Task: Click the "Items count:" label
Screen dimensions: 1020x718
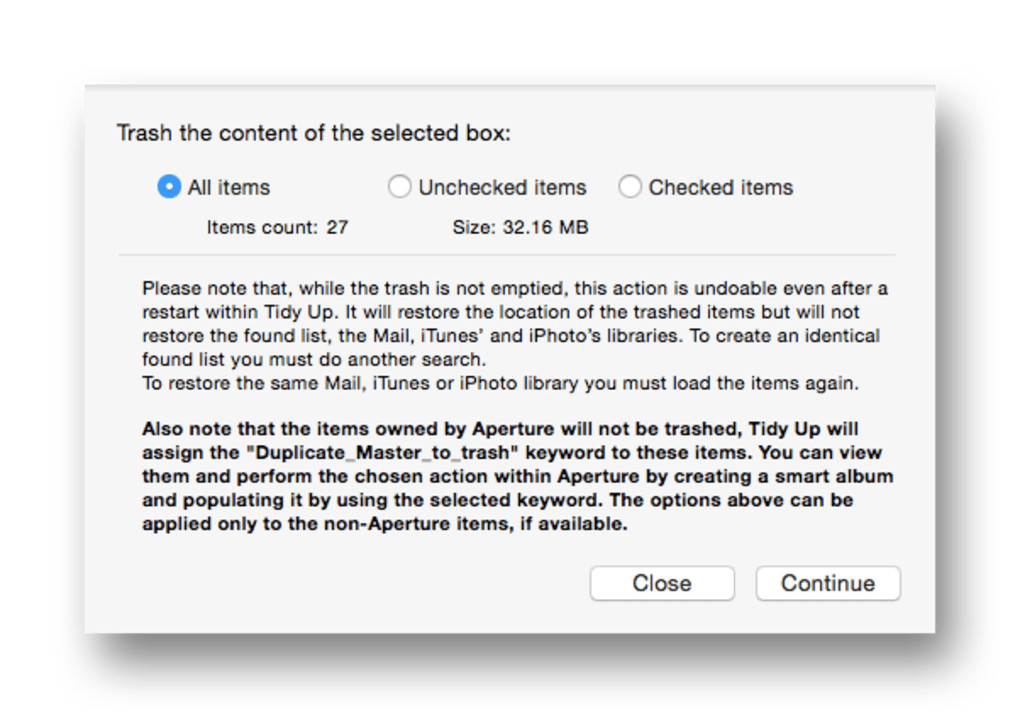Action: pos(262,227)
